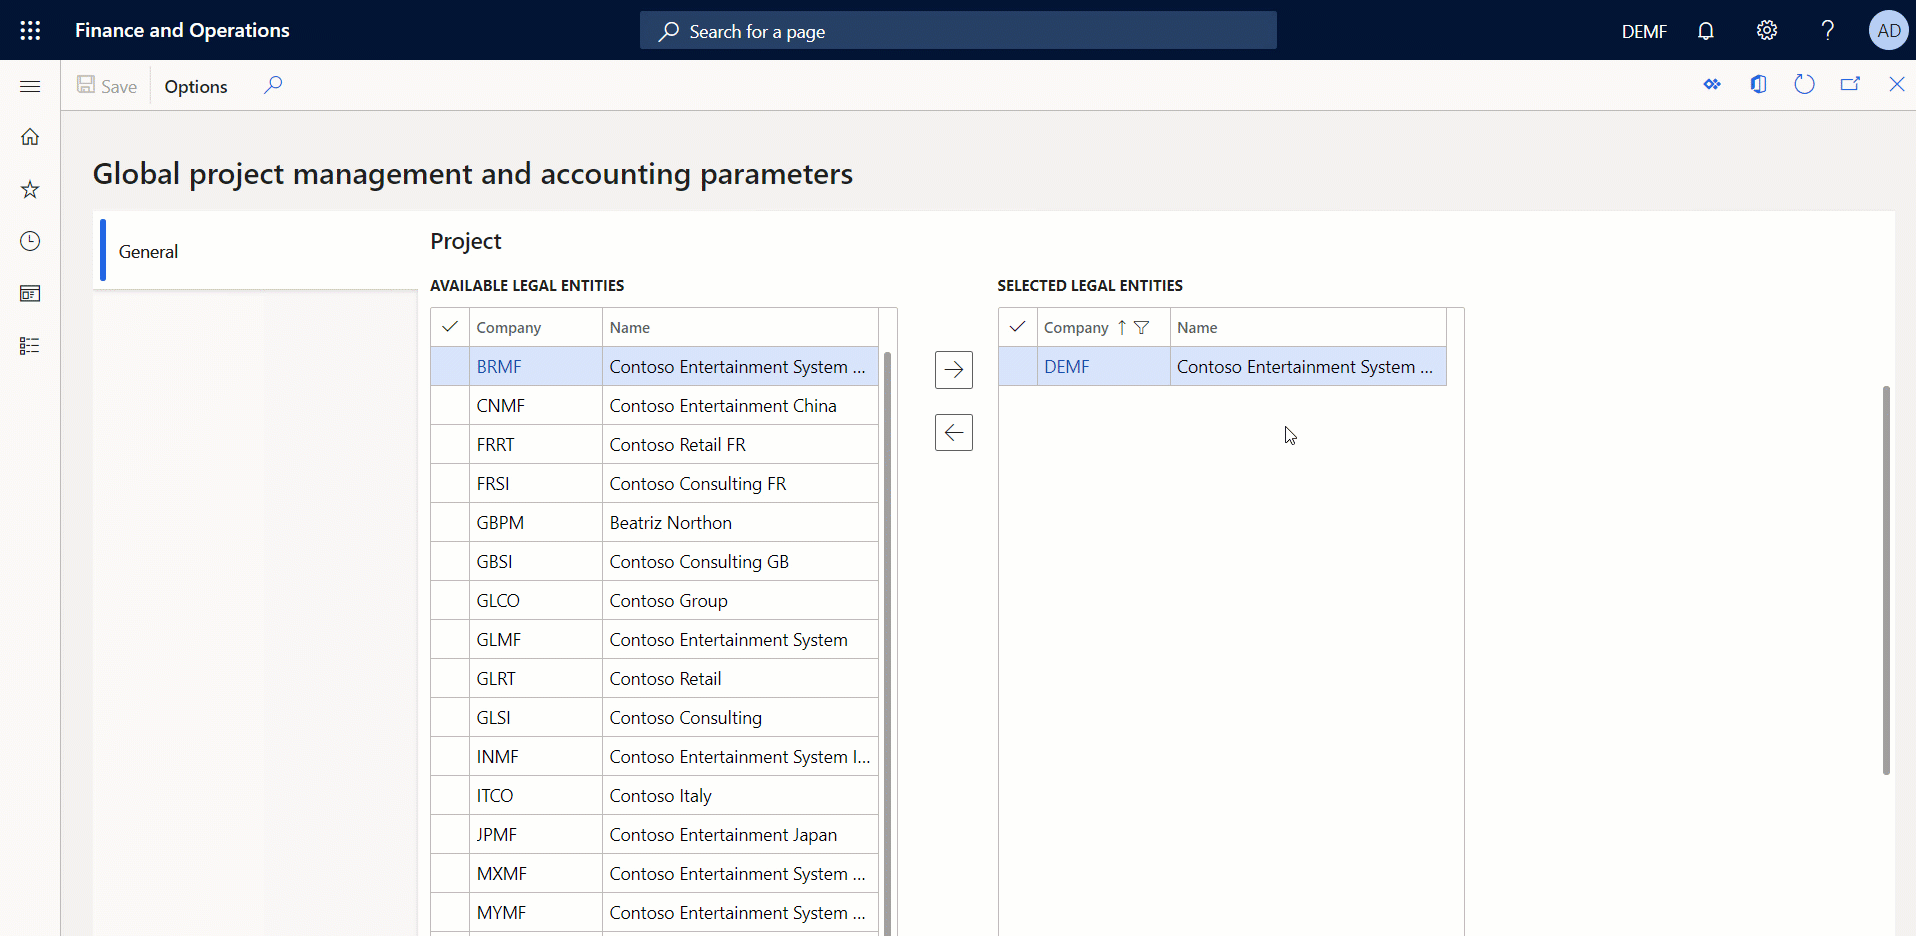Tick the BRMF row selector
The image size is (1916, 936).
[x=450, y=366]
